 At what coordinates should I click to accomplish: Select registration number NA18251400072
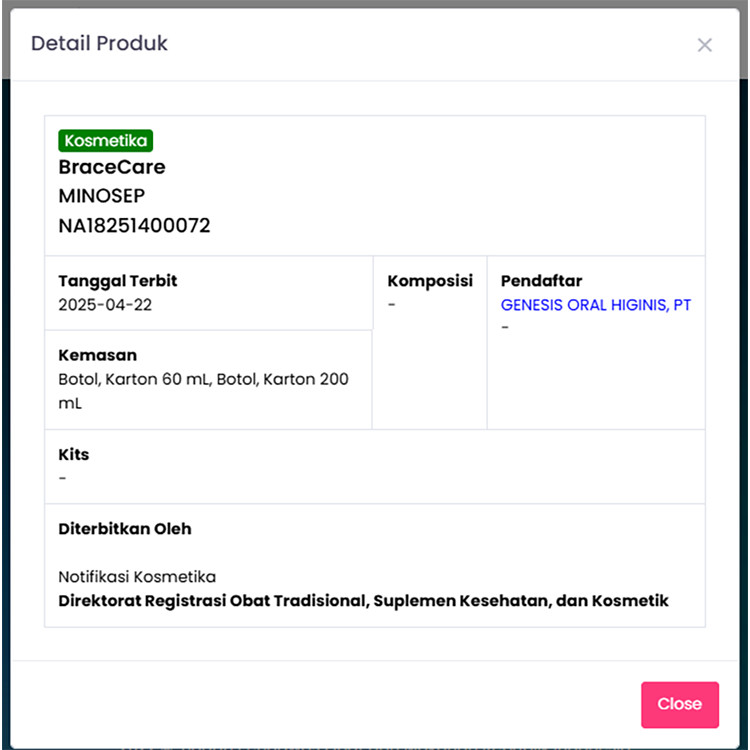[134, 226]
